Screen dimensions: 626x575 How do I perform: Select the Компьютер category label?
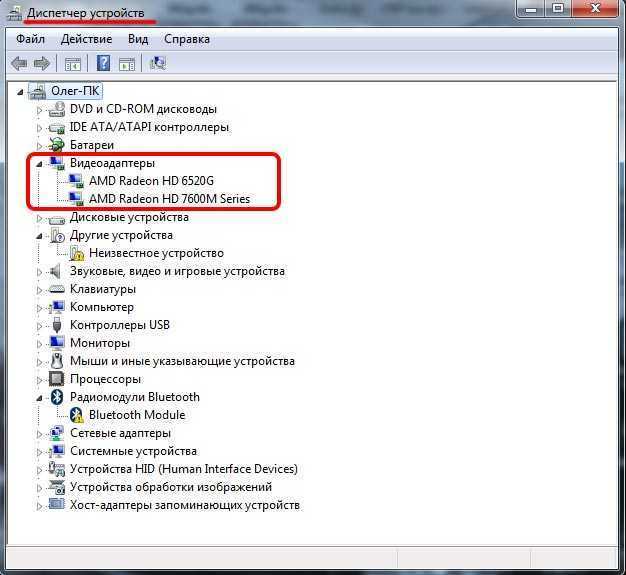click(102, 307)
